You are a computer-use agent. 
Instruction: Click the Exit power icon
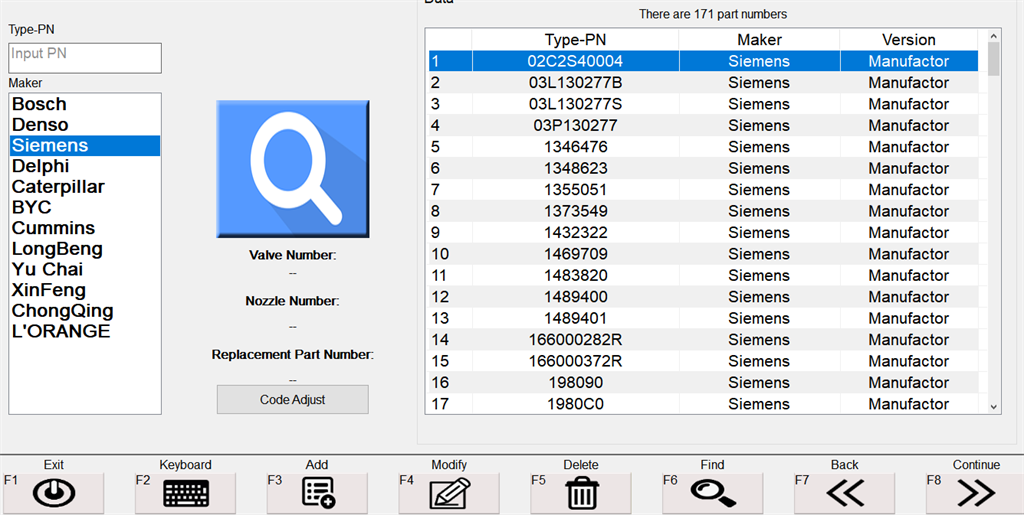53,493
